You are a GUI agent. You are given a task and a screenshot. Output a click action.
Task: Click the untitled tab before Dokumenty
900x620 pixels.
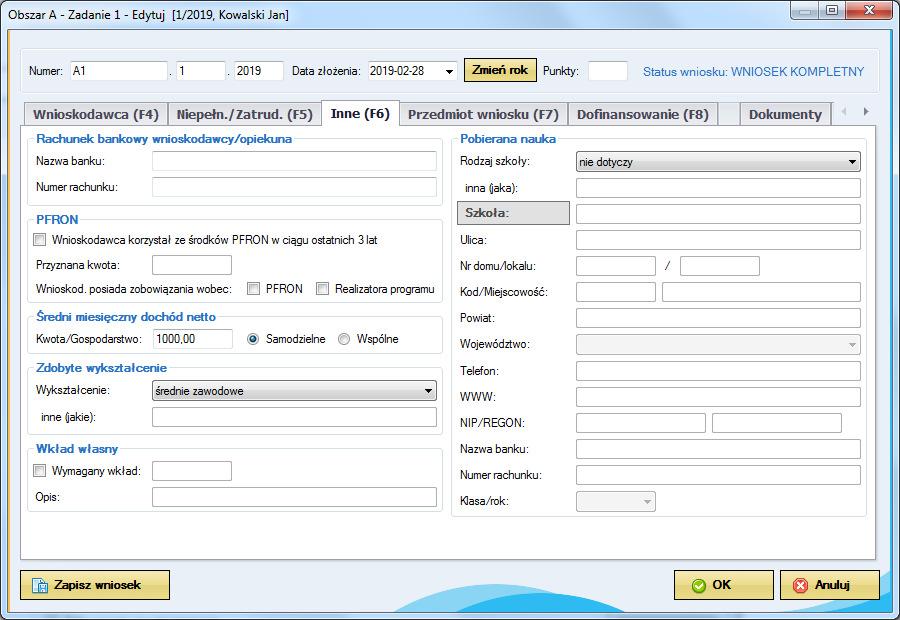coord(728,114)
